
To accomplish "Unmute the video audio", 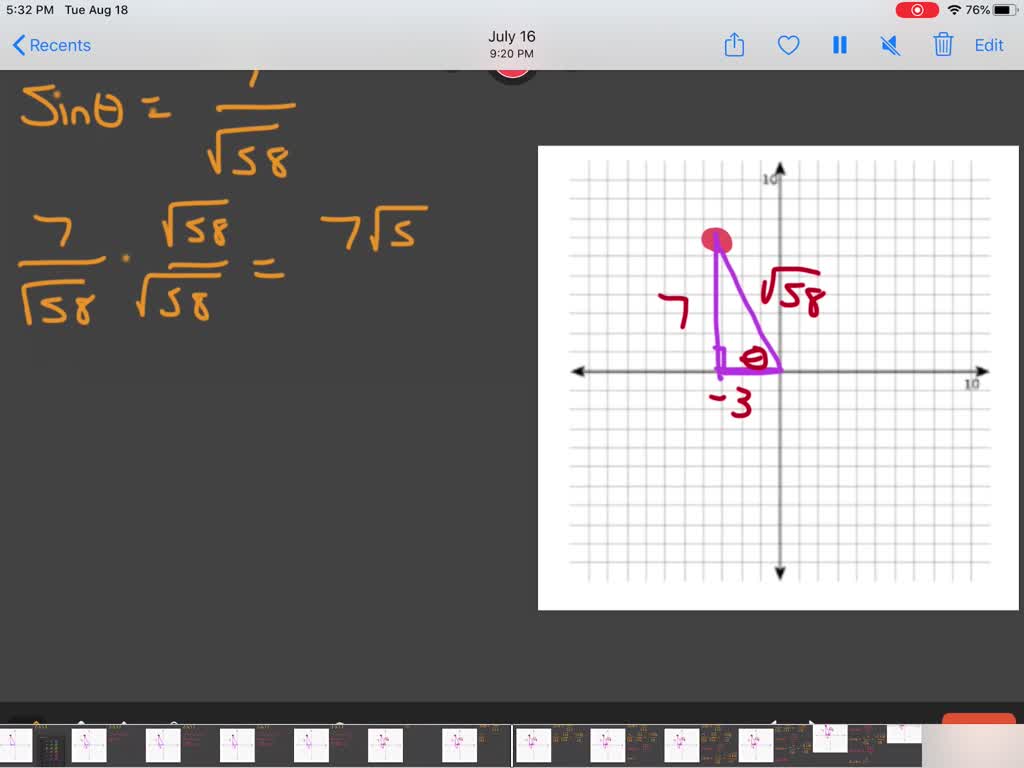I will tap(890, 45).
